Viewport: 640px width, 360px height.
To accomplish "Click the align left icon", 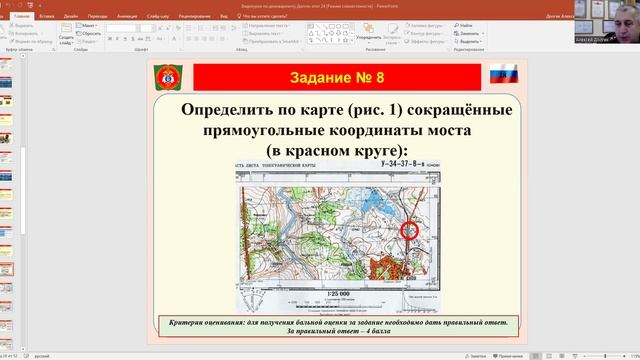I will tap(189, 39).
